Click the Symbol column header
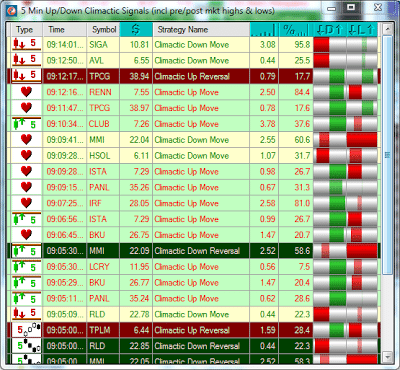Viewport: 400px width, 370px height. [x=103, y=29]
